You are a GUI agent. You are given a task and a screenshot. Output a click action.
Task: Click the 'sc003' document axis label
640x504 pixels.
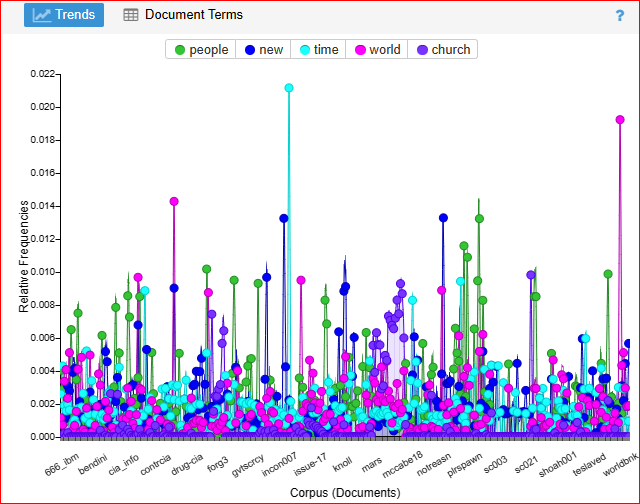coord(496,464)
